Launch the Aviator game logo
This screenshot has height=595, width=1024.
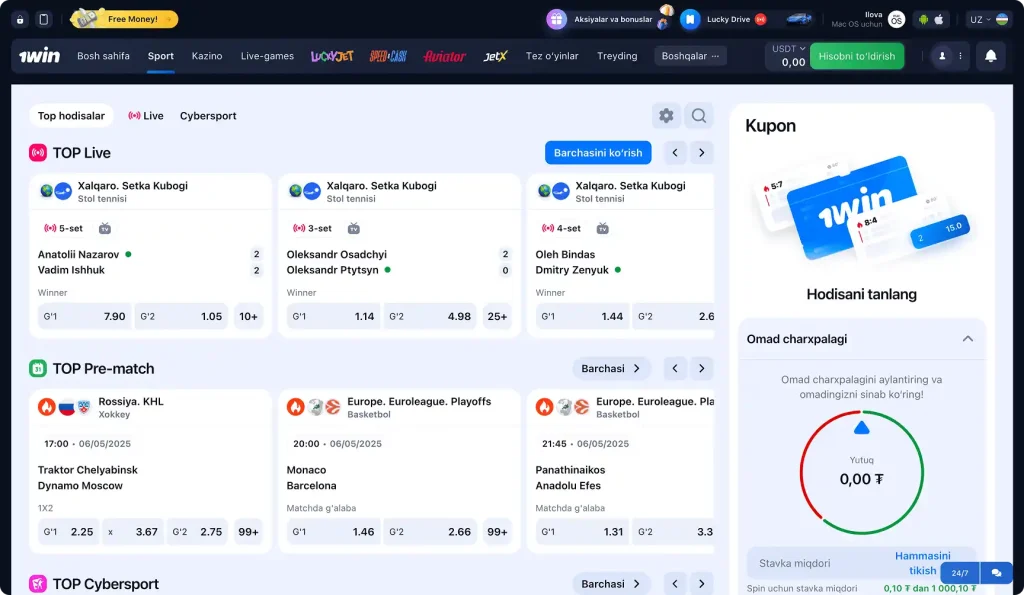(x=445, y=56)
